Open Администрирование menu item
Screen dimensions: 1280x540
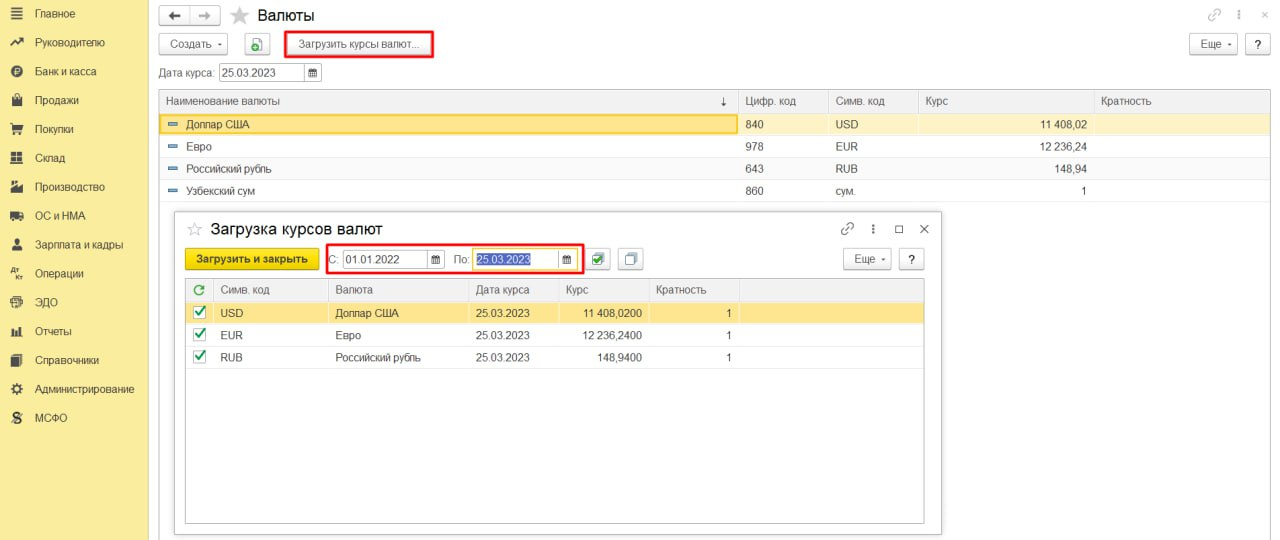coord(84,389)
